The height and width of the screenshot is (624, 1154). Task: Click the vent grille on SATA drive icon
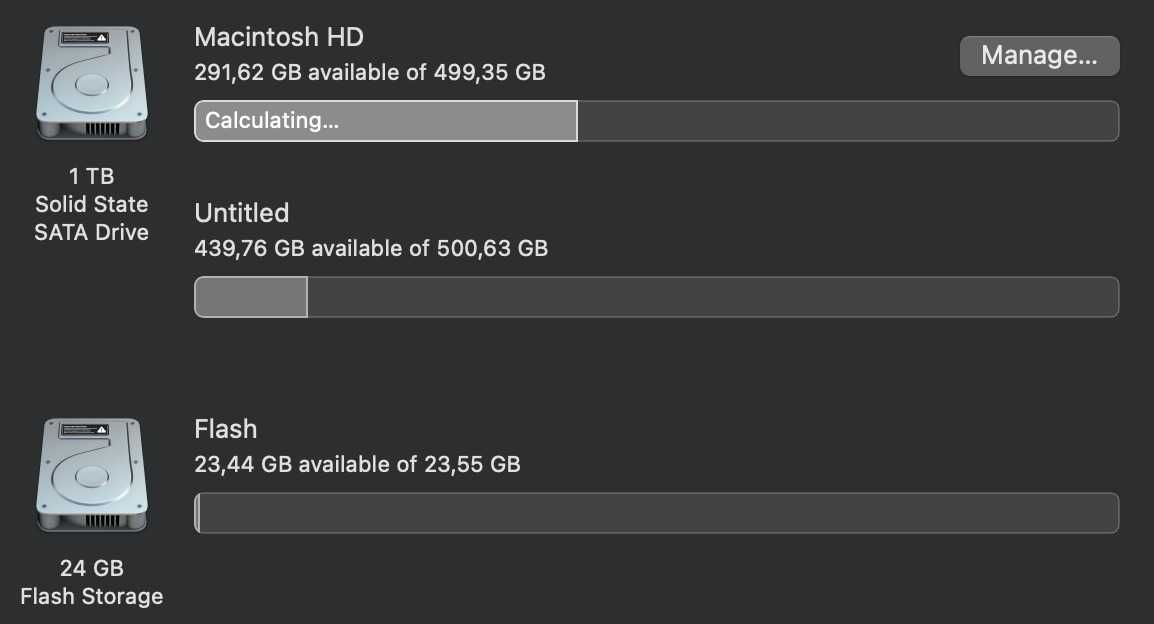[x=102, y=130]
